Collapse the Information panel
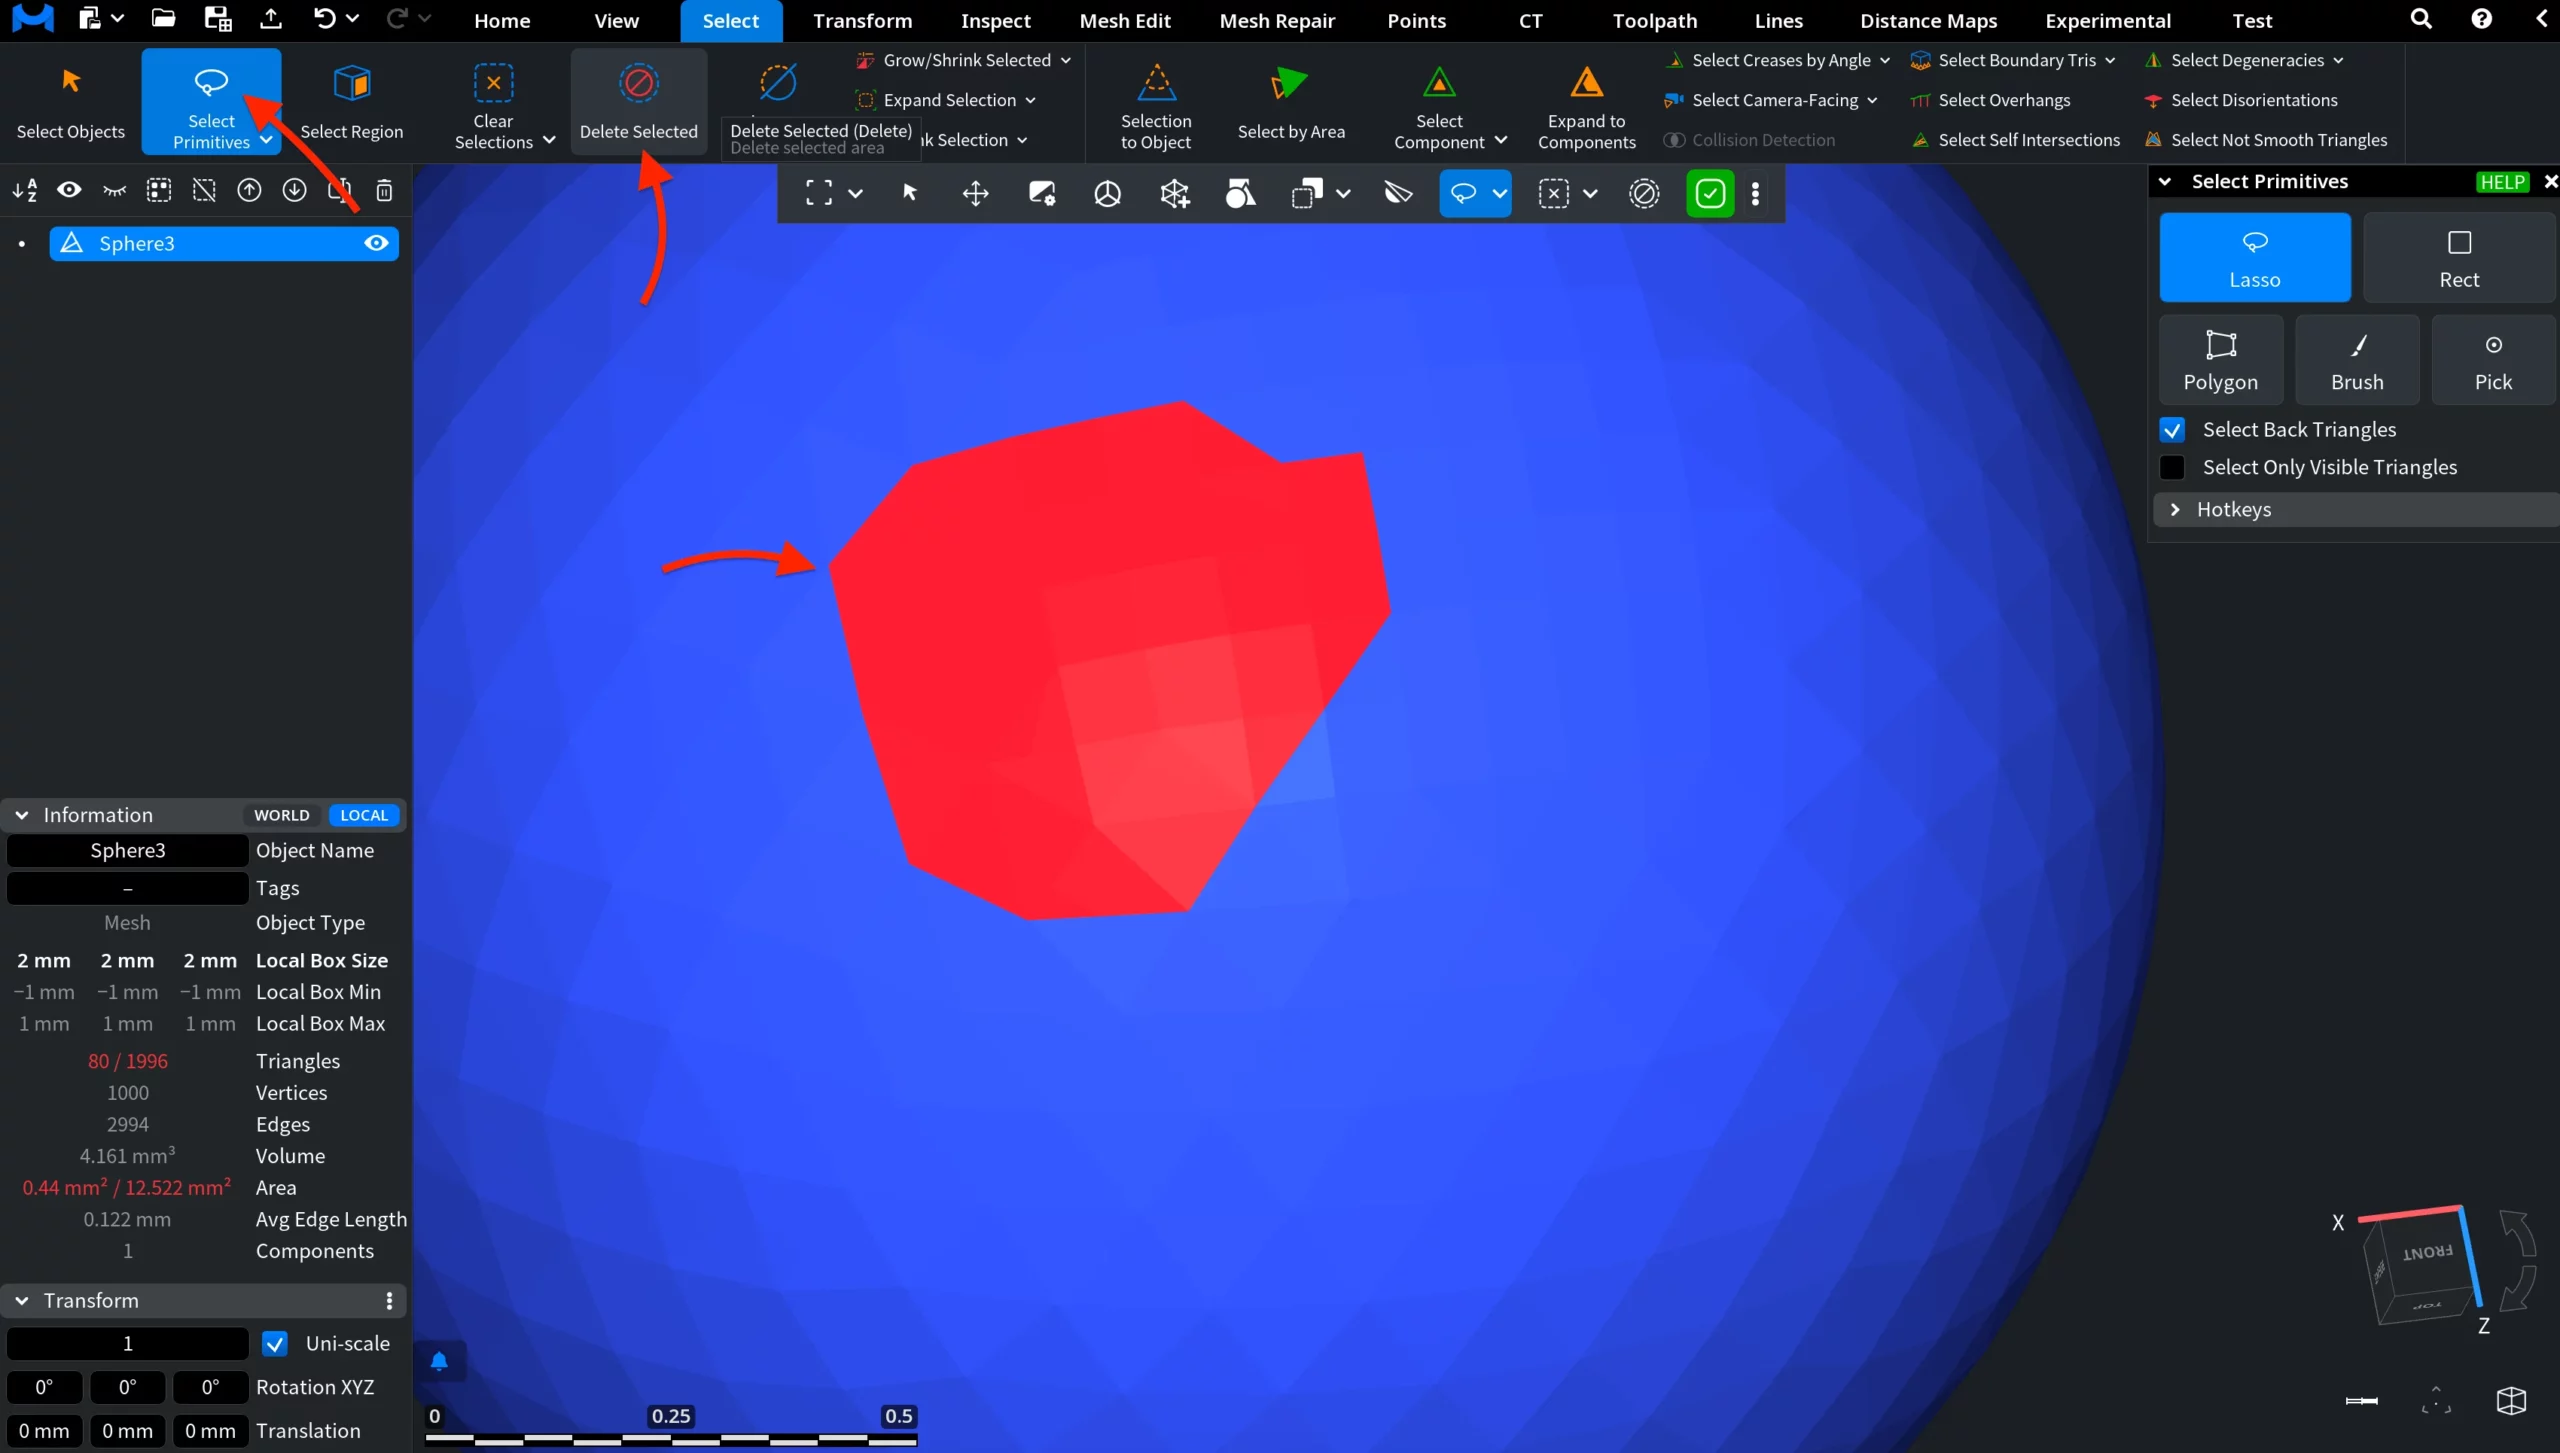 [x=22, y=815]
